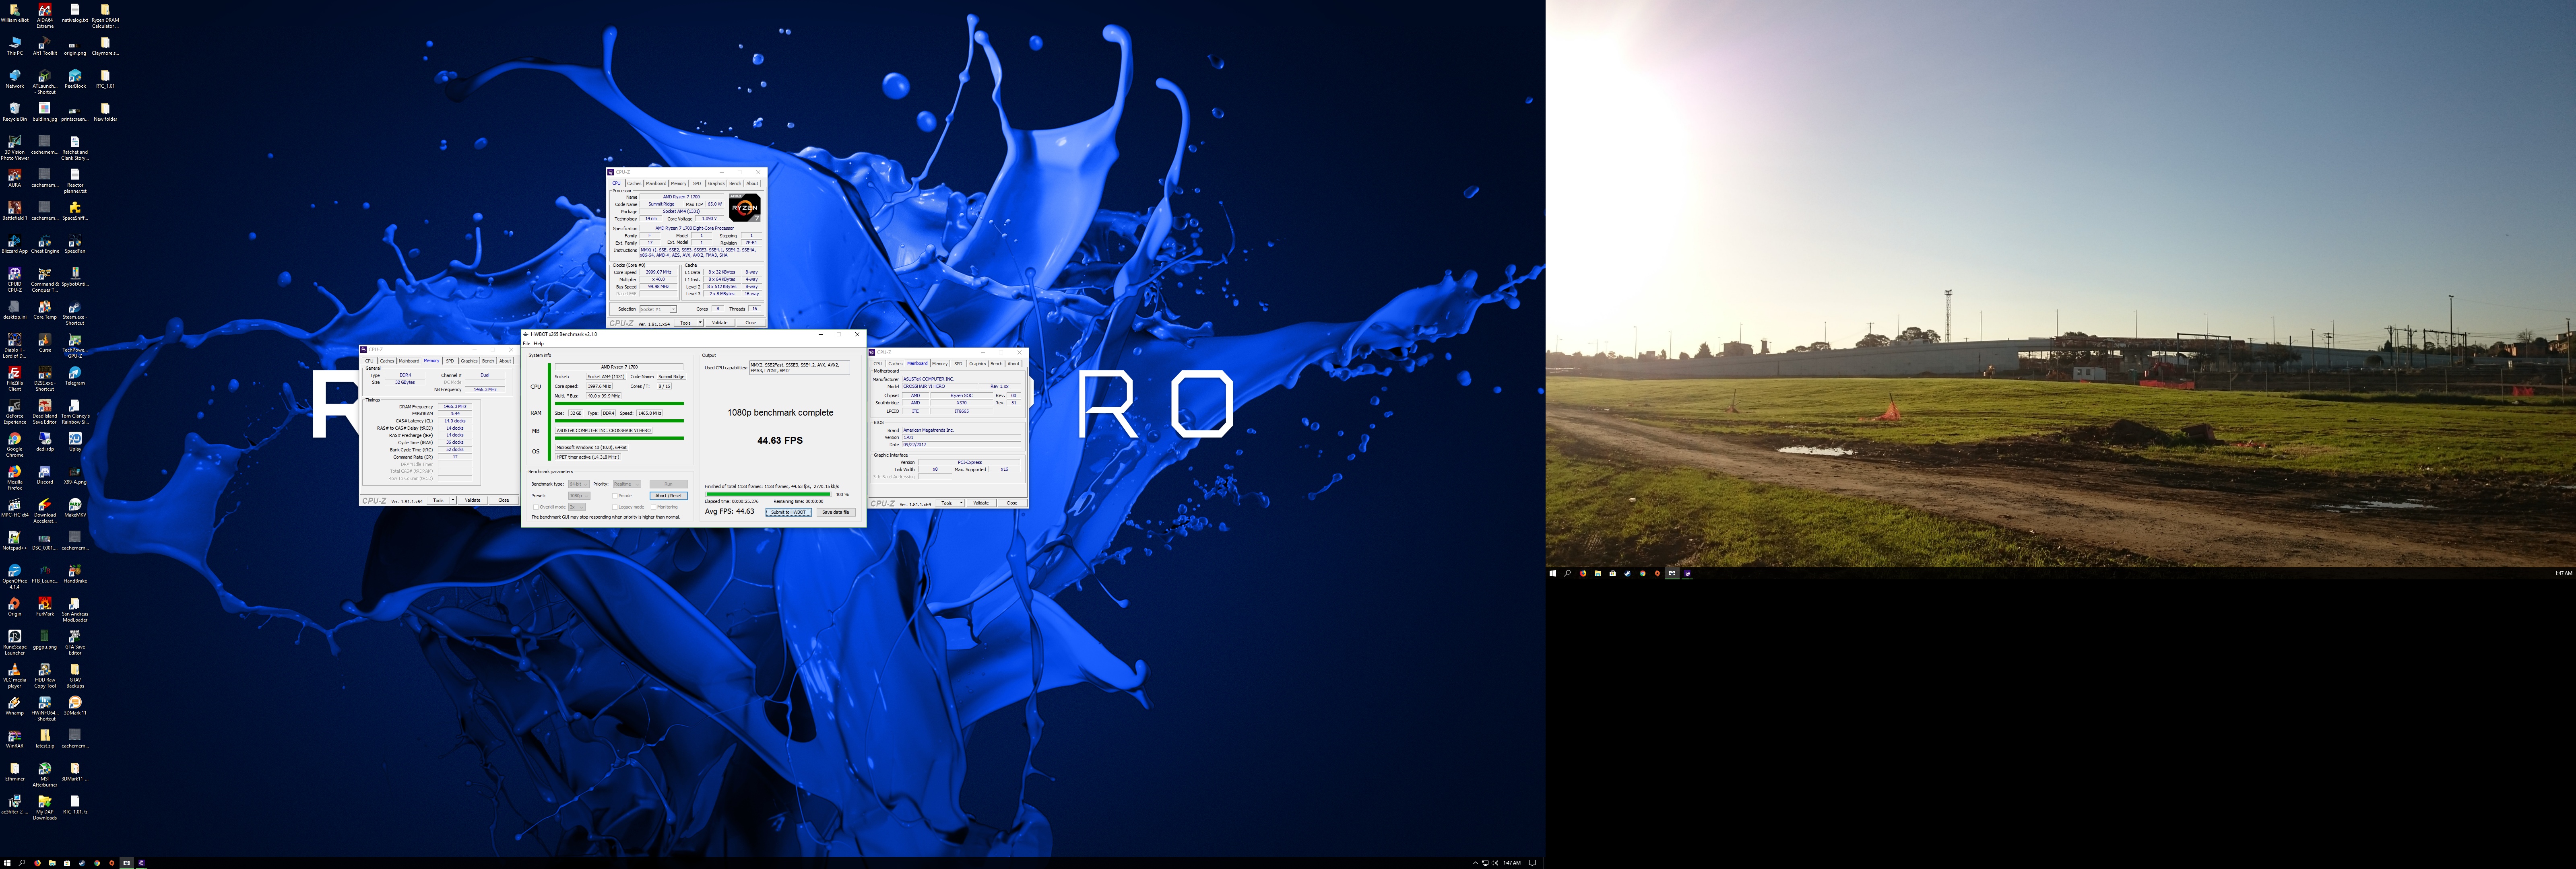2576x869 pixels.
Task: Open File menu in HWBOT x265 Benchmark
Action: 527,343
